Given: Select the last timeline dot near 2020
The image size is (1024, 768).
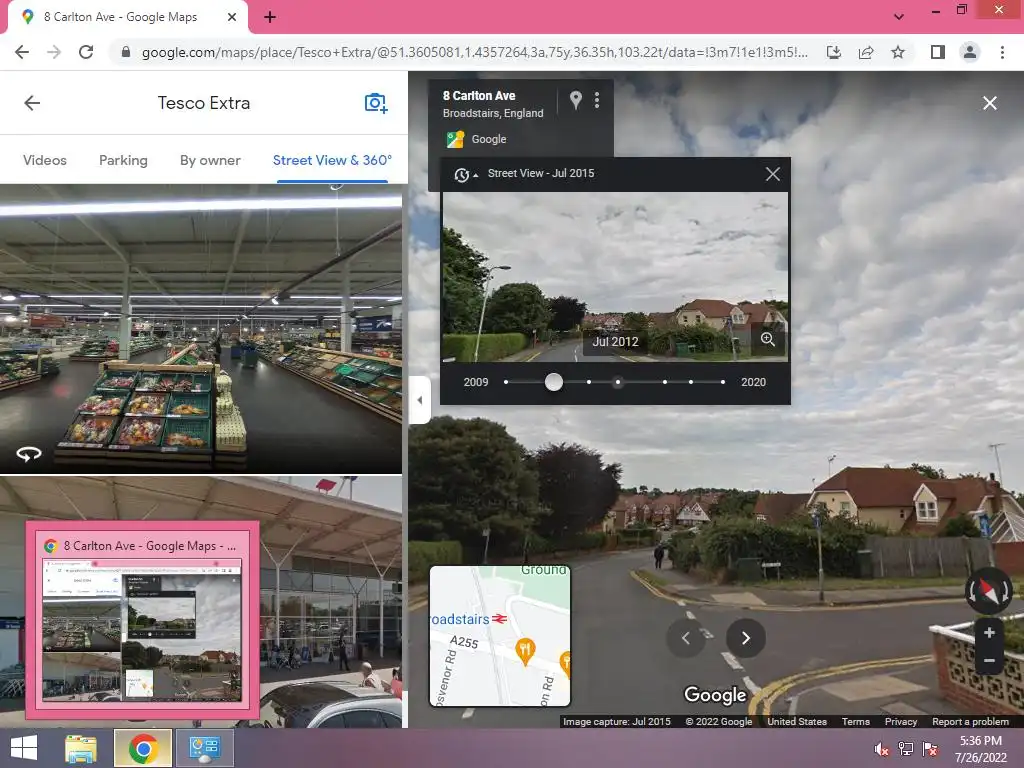Looking at the screenshot, I should [x=722, y=382].
